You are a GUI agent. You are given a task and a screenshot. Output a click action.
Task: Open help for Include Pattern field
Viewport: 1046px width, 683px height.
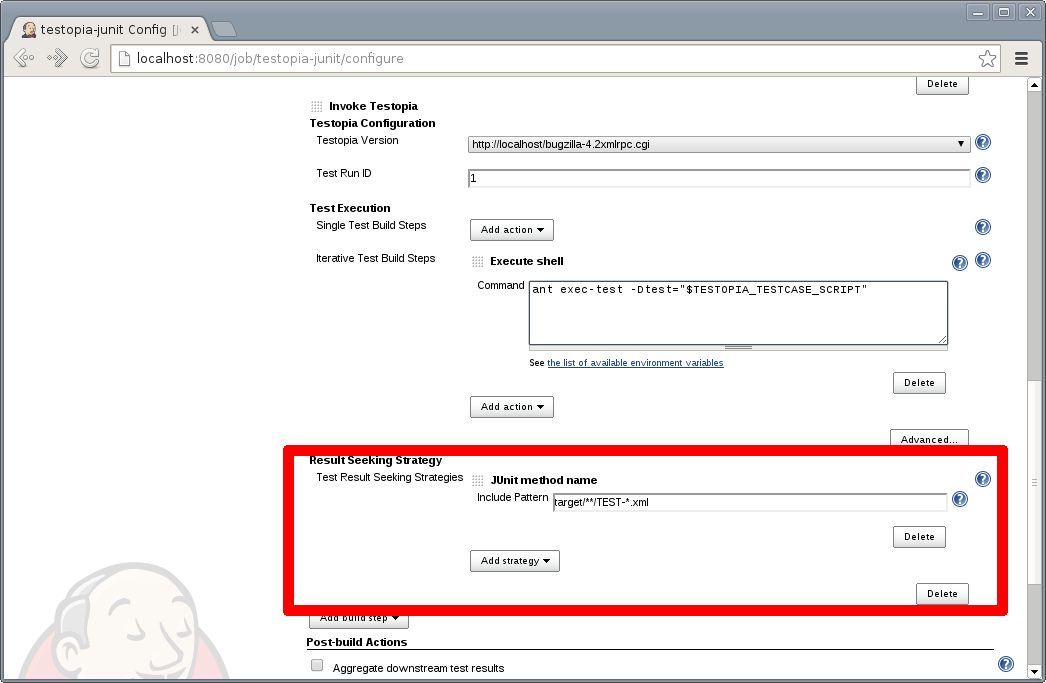tap(960, 499)
